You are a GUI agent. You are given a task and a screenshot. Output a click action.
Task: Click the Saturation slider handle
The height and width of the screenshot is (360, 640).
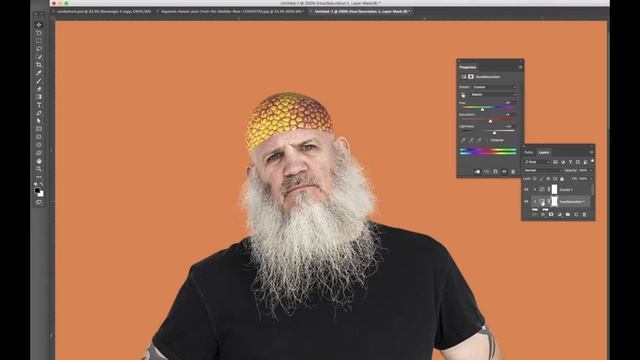(490, 121)
